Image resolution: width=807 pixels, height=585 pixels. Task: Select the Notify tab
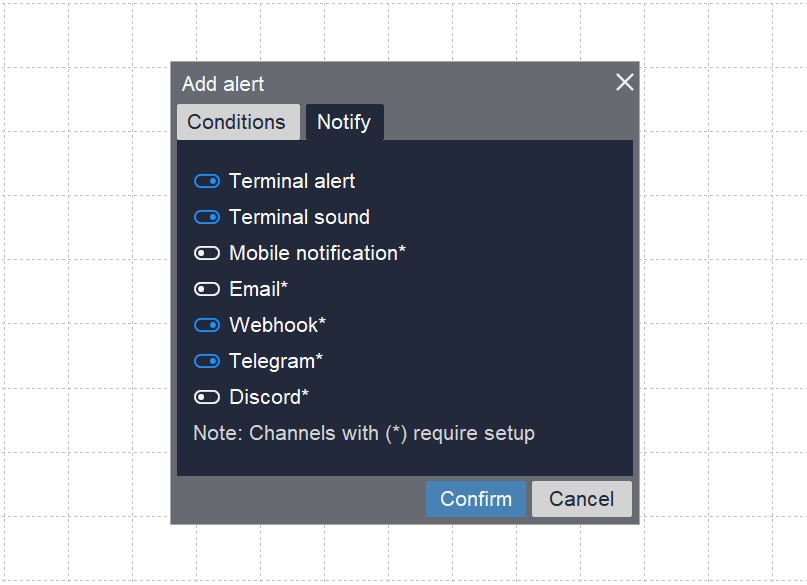pos(344,122)
